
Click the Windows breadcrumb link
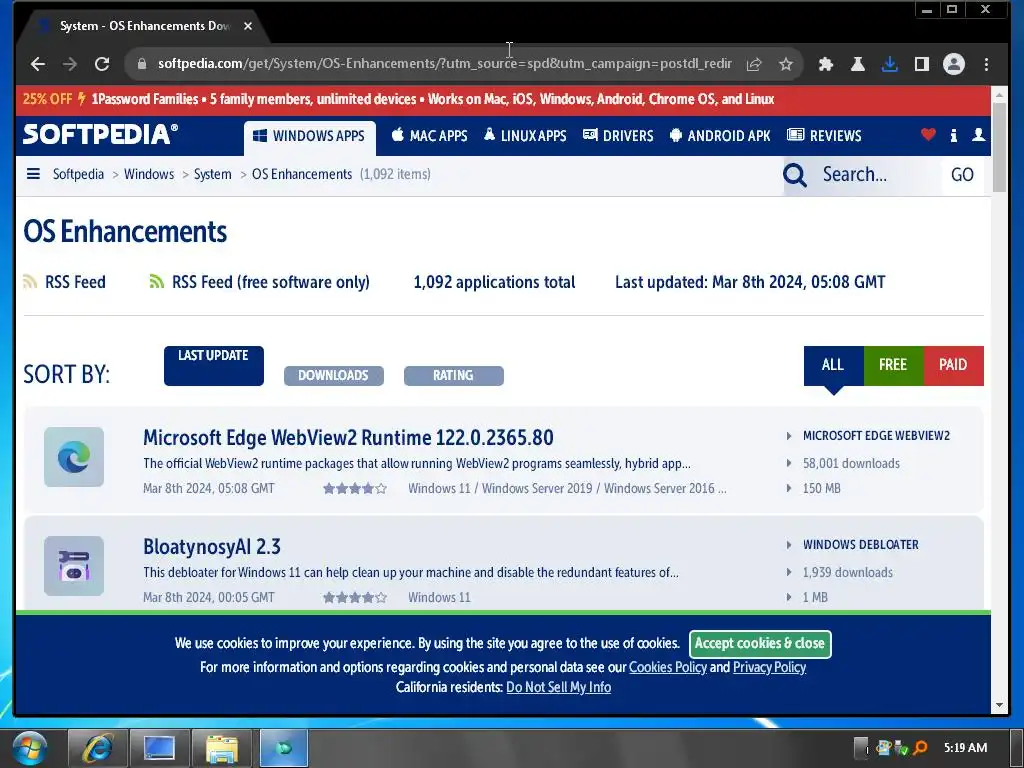149,174
